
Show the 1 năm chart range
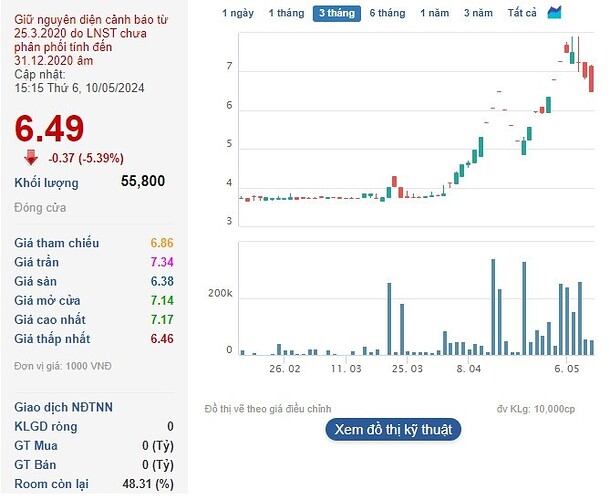[x=435, y=13]
